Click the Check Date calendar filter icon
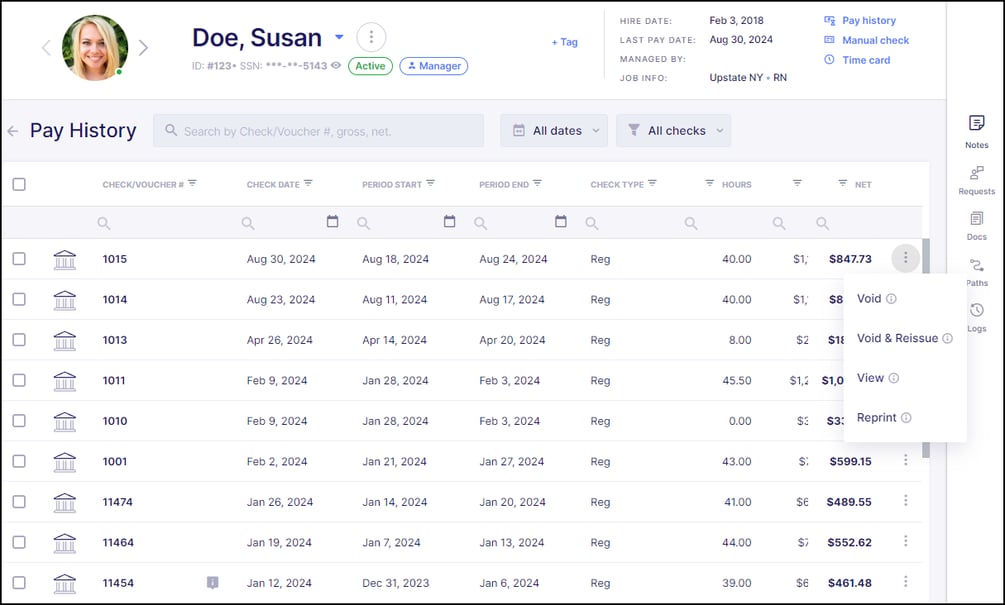This screenshot has height=605, width=1005. coord(333,222)
